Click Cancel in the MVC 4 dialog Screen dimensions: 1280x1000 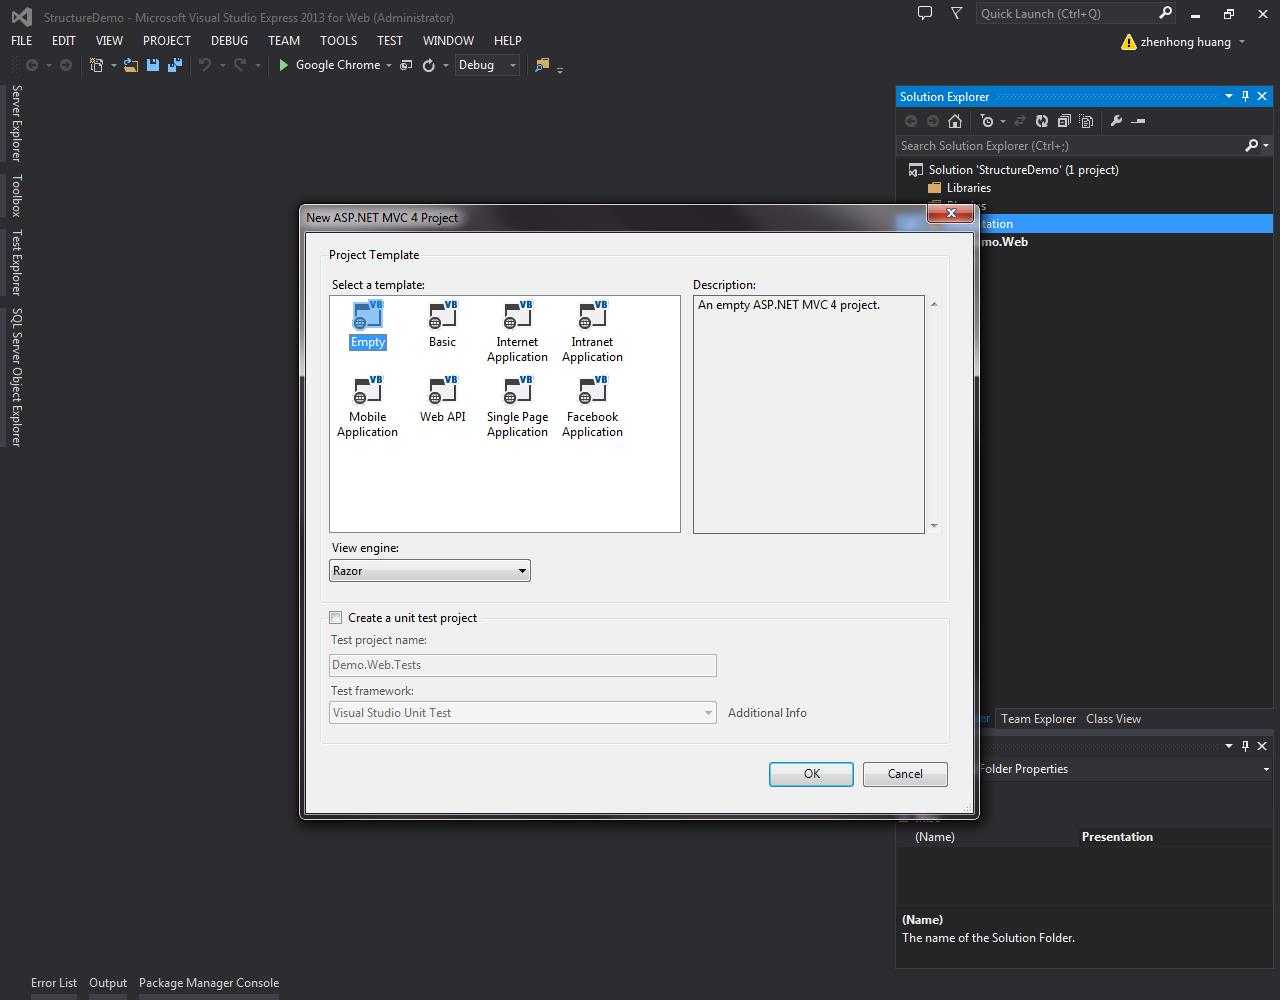coord(905,774)
